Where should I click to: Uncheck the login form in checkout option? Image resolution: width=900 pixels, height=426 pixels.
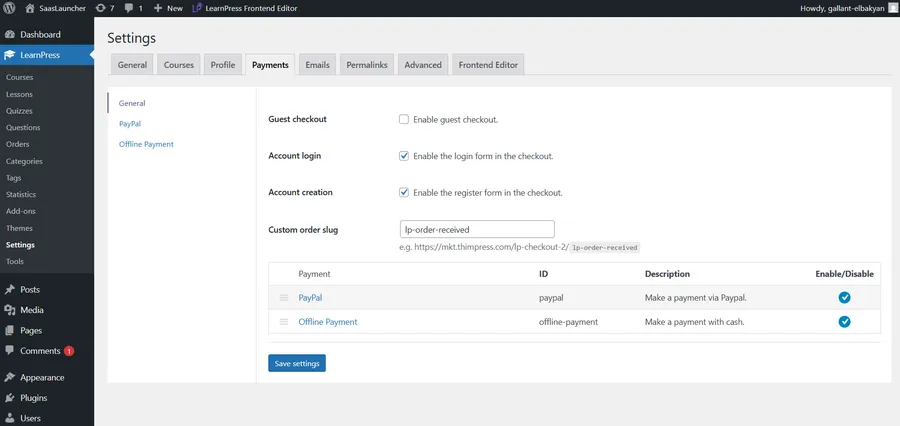click(404, 156)
